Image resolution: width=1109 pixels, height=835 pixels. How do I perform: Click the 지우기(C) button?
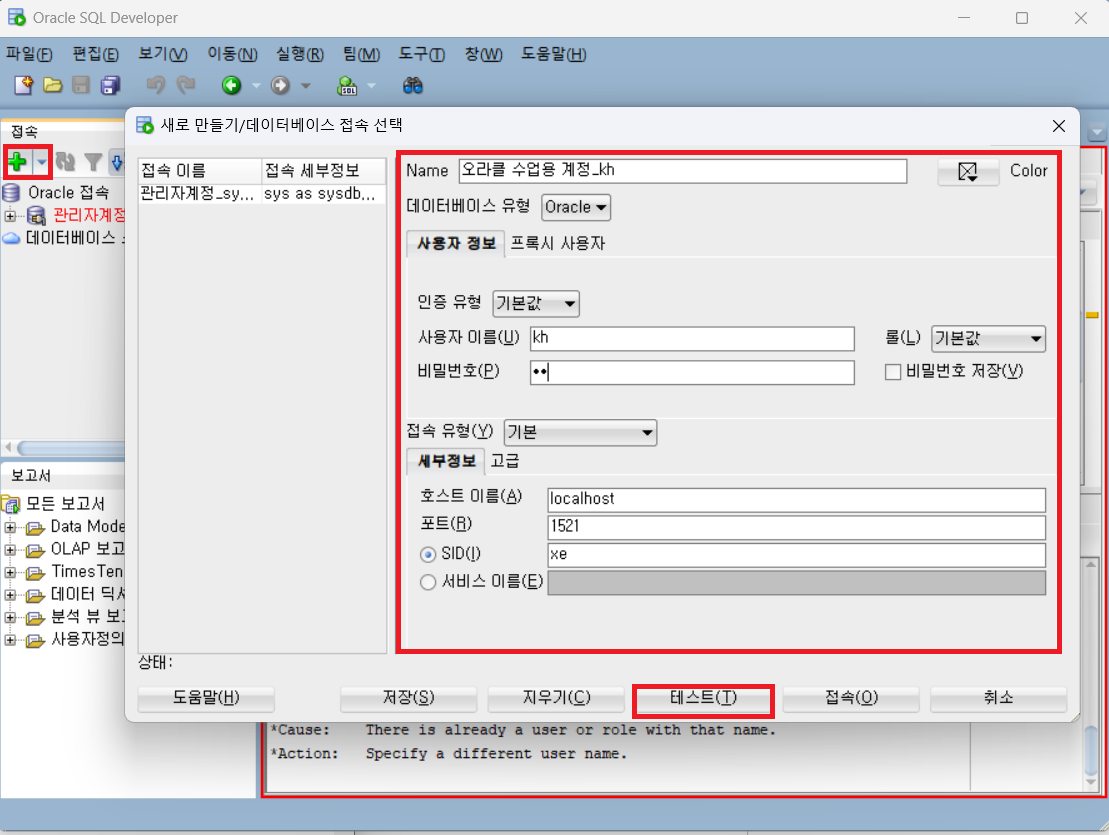556,699
